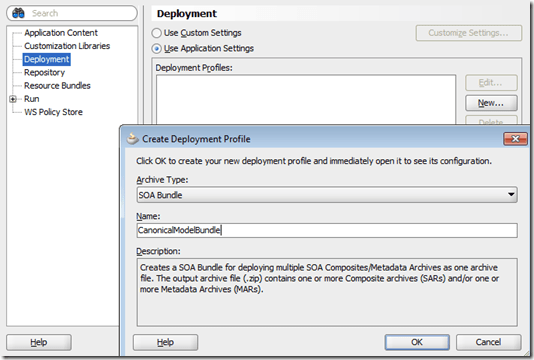534x360 pixels.
Task: Click the Deployment heading
Action: coord(187,14)
